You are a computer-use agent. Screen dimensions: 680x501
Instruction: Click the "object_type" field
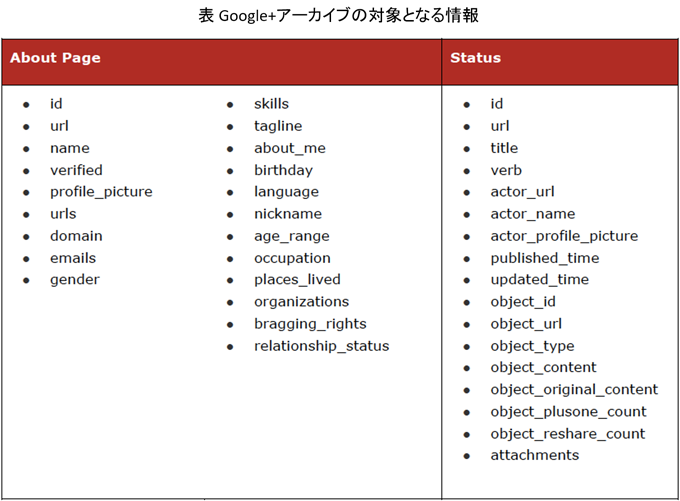point(532,346)
